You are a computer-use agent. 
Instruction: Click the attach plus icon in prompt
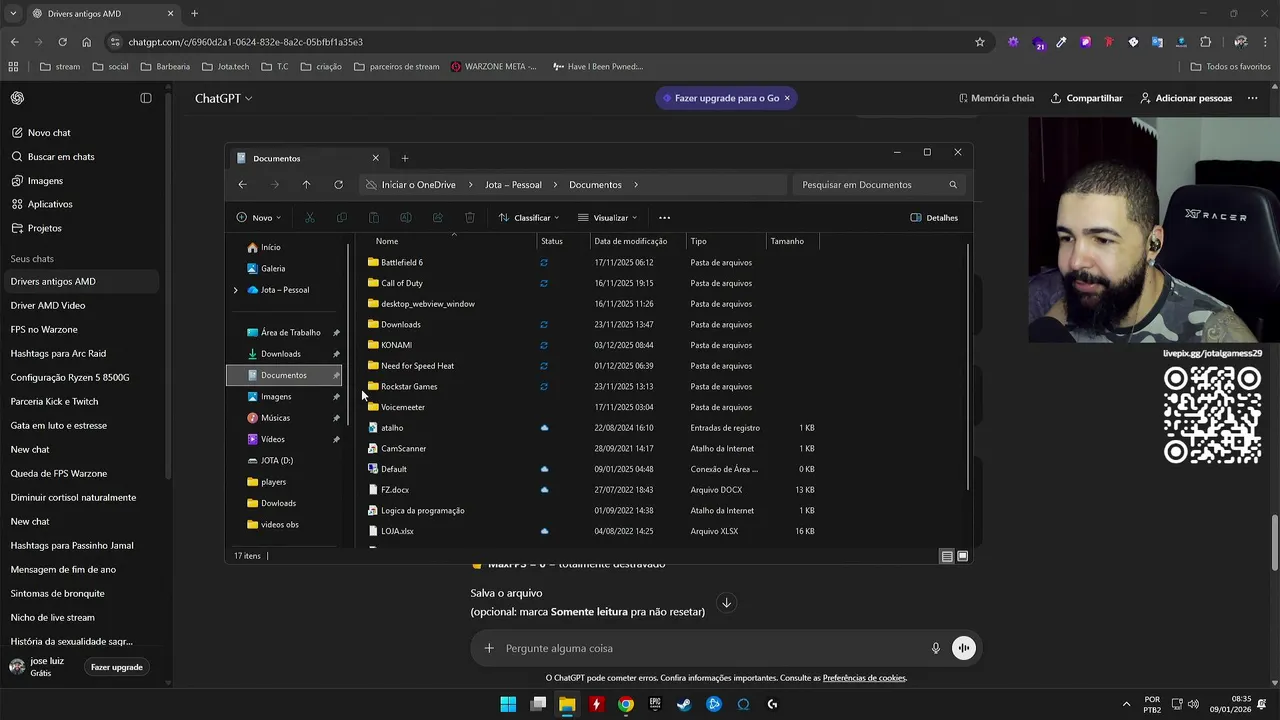click(489, 648)
